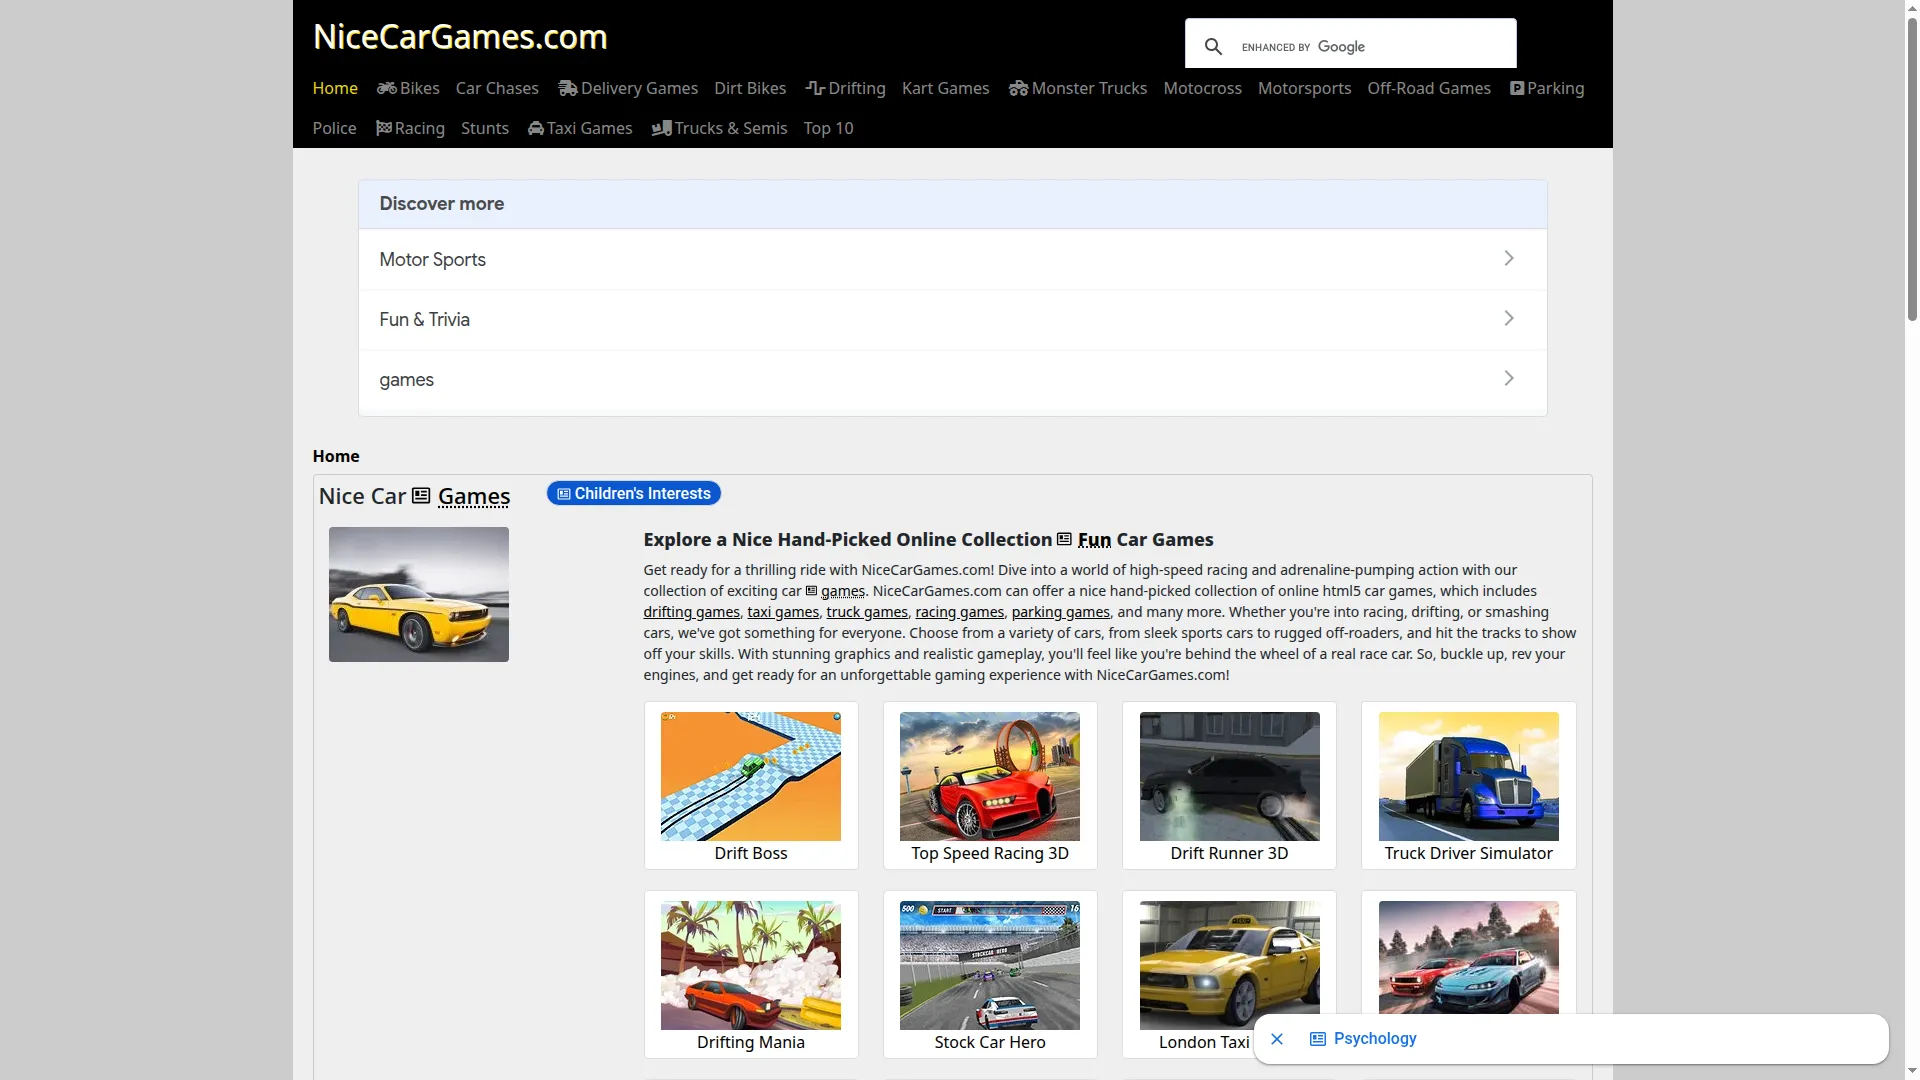Click the Drifting nav icon
The width and height of the screenshot is (1920, 1080).
tap(815, 88)
